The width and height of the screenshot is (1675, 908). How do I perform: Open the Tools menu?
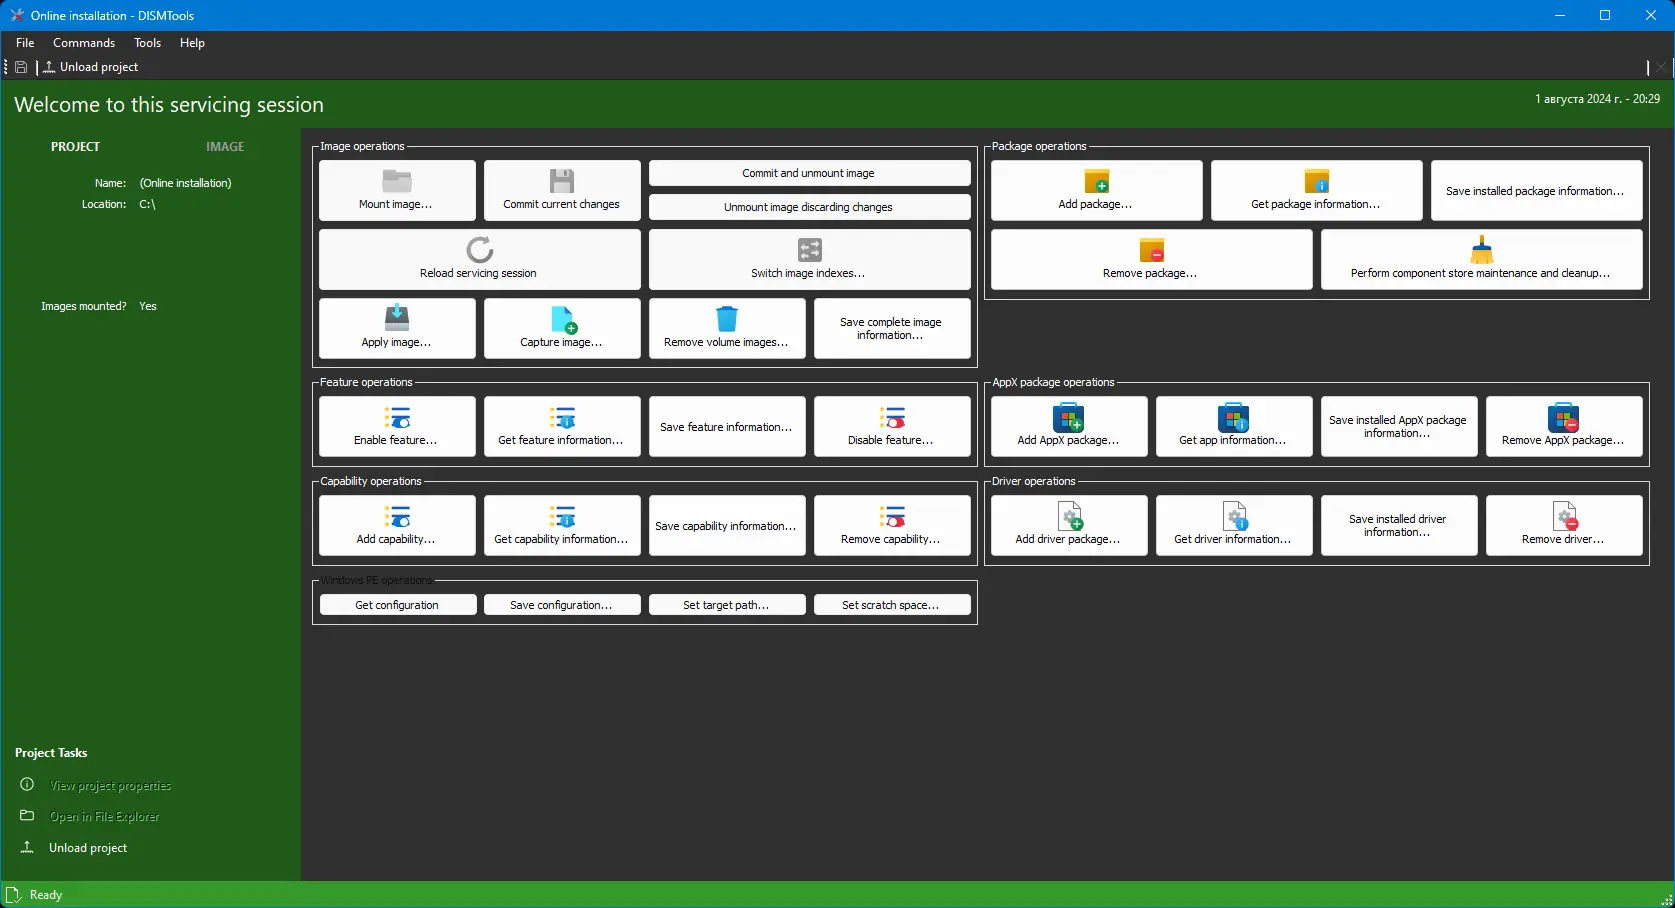147,43
